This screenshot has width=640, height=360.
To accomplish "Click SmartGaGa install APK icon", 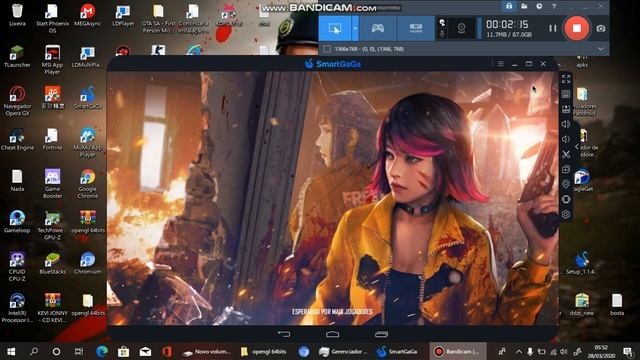I will [x=566, y=169].
